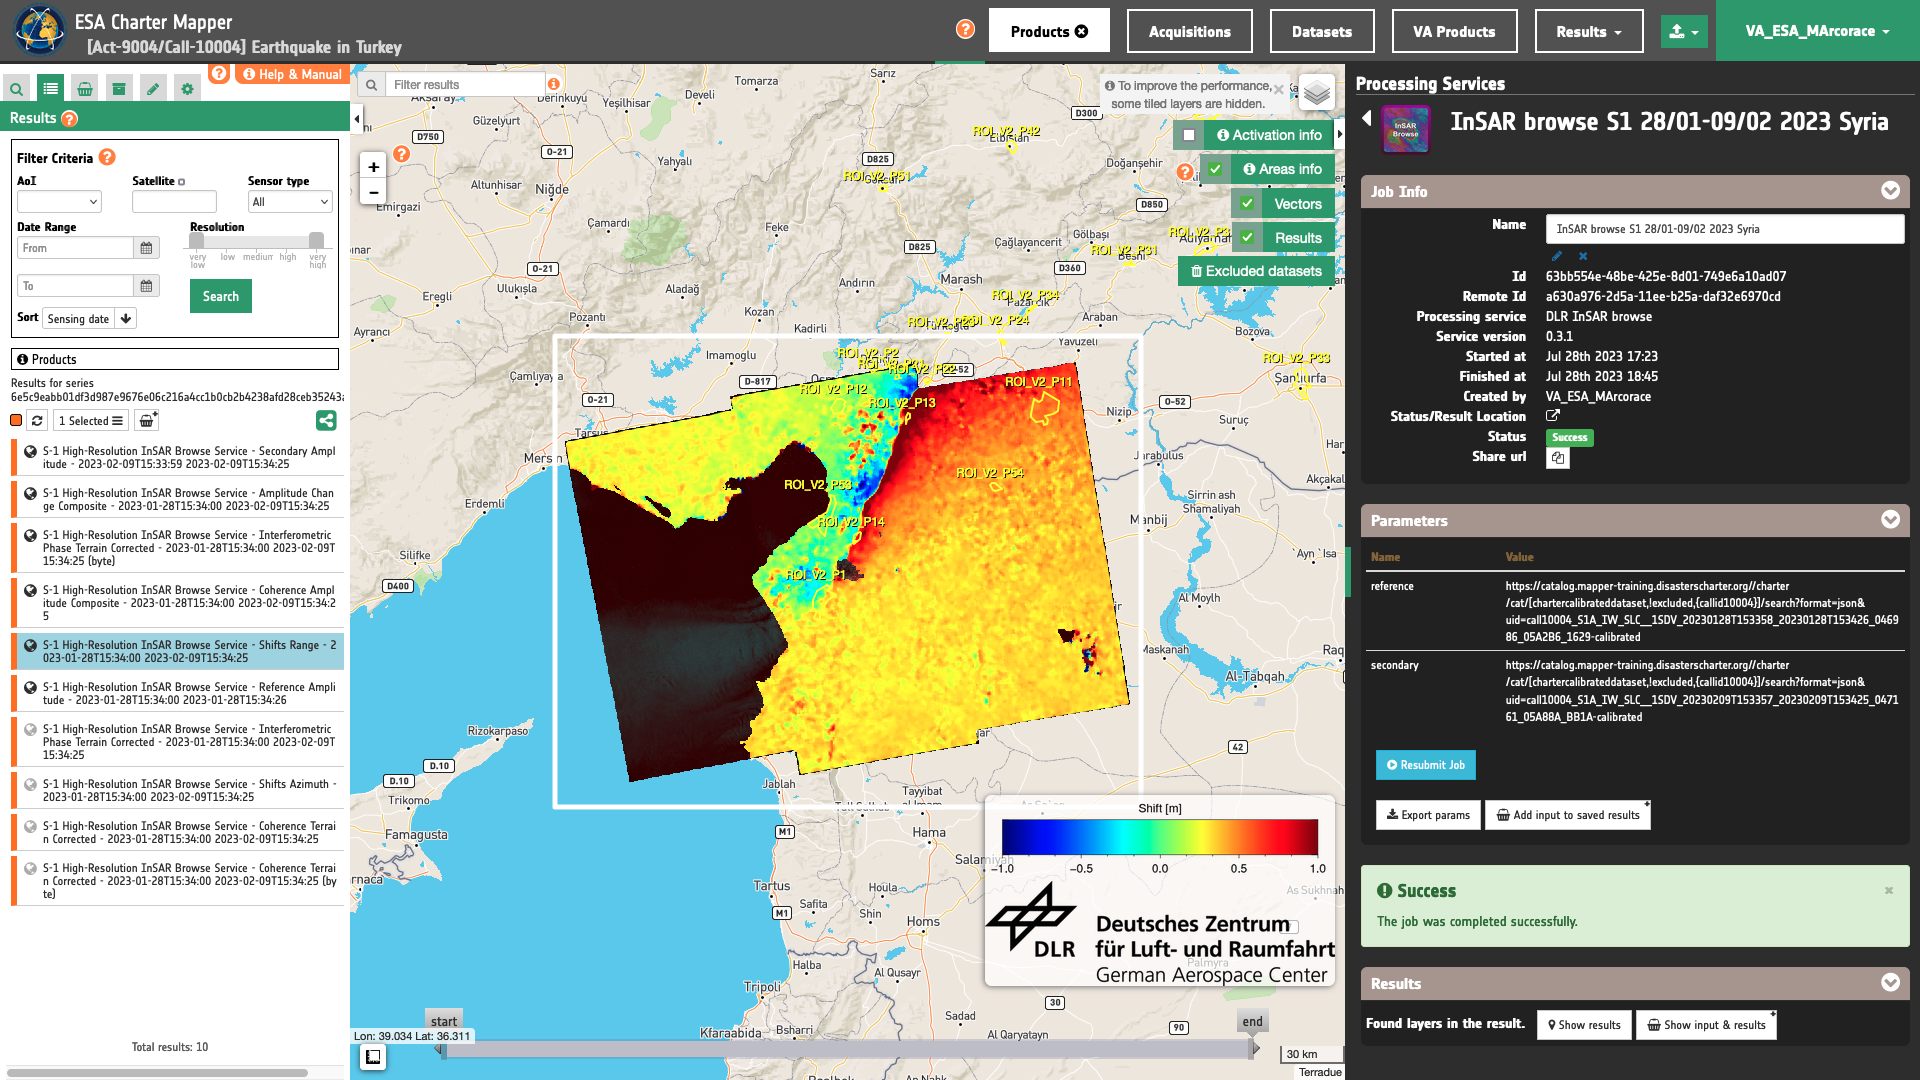1920x1080 pixels.
Task: Enable the Activation info layer checkbox
Action: [x=1189, y=135]
